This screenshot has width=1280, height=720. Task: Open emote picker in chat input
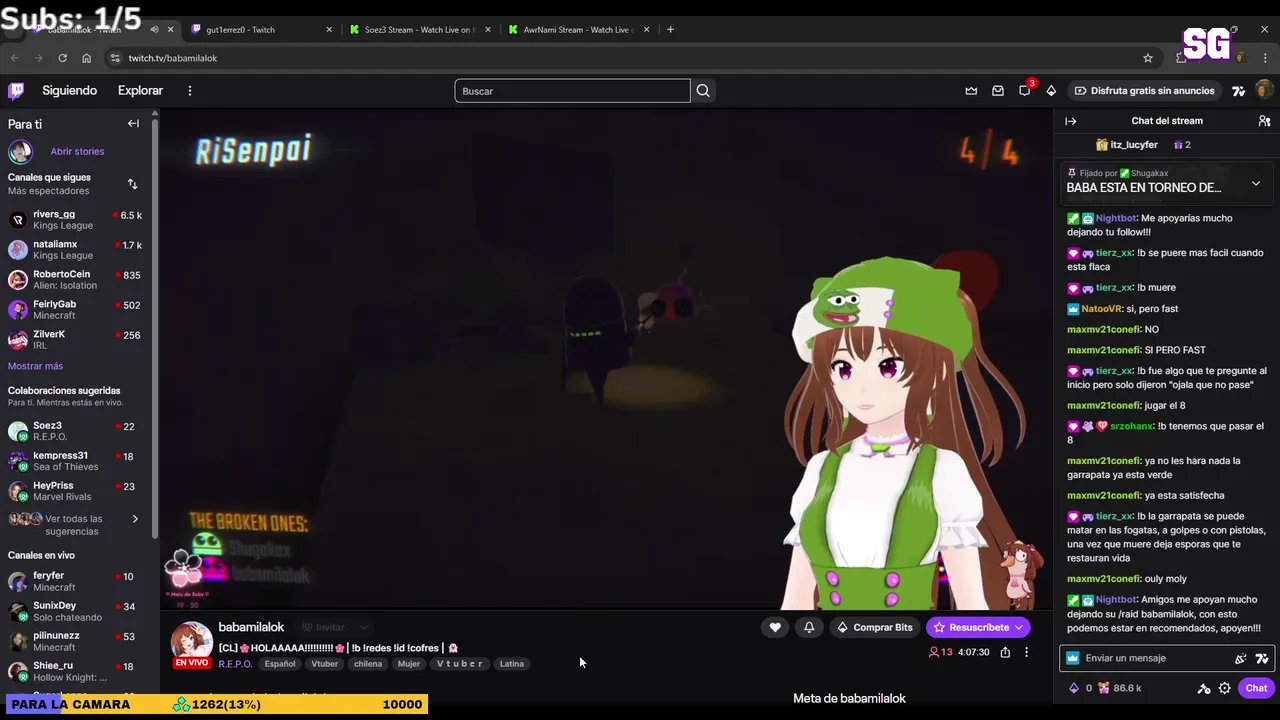1262,658
